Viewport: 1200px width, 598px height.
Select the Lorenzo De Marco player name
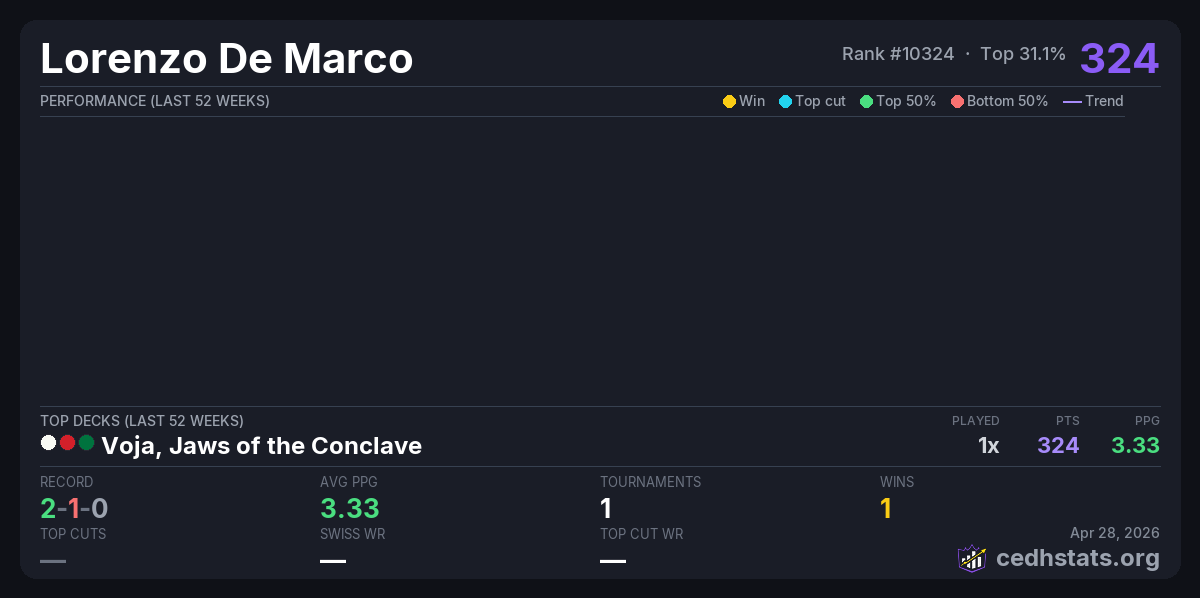(226, 58)
